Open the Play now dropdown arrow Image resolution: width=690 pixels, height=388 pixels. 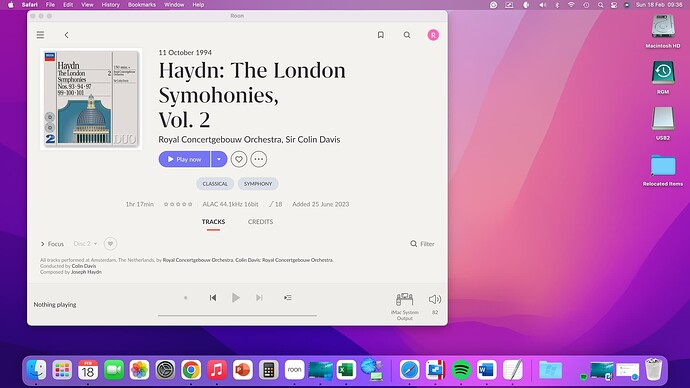(219, 159)
